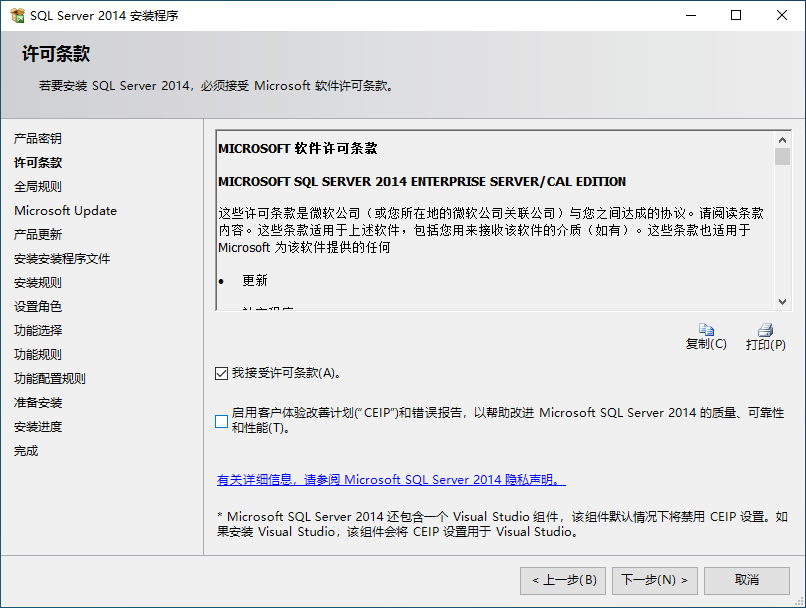Select the 产品密钥 step in sidebar
Viewport: 806px width, 608px height.
click(38, 139)
